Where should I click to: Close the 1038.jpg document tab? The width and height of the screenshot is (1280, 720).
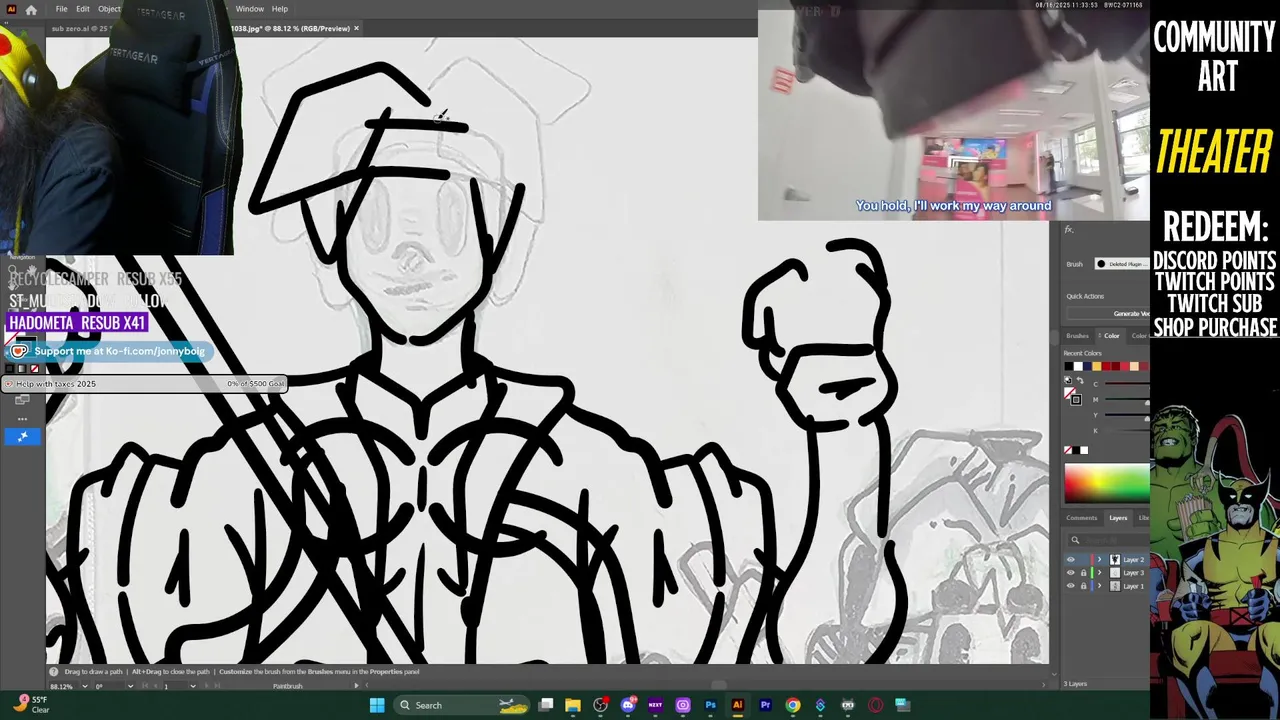coord(357,28)
